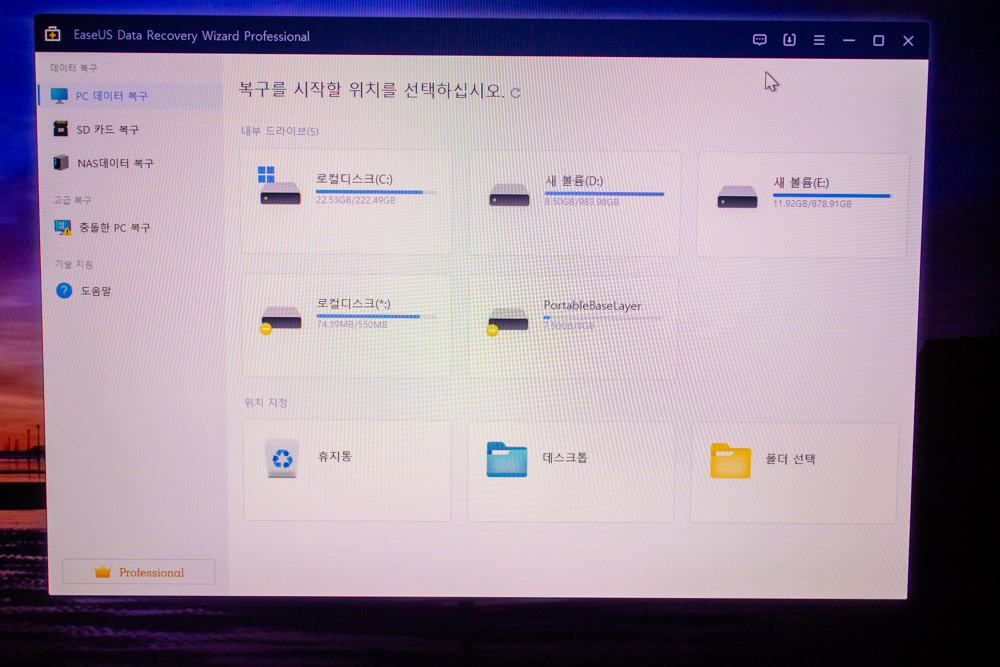The image size is (1000, 667).
Task: Click 폴더 선택 to pick a folder
Action: point(794,474)
